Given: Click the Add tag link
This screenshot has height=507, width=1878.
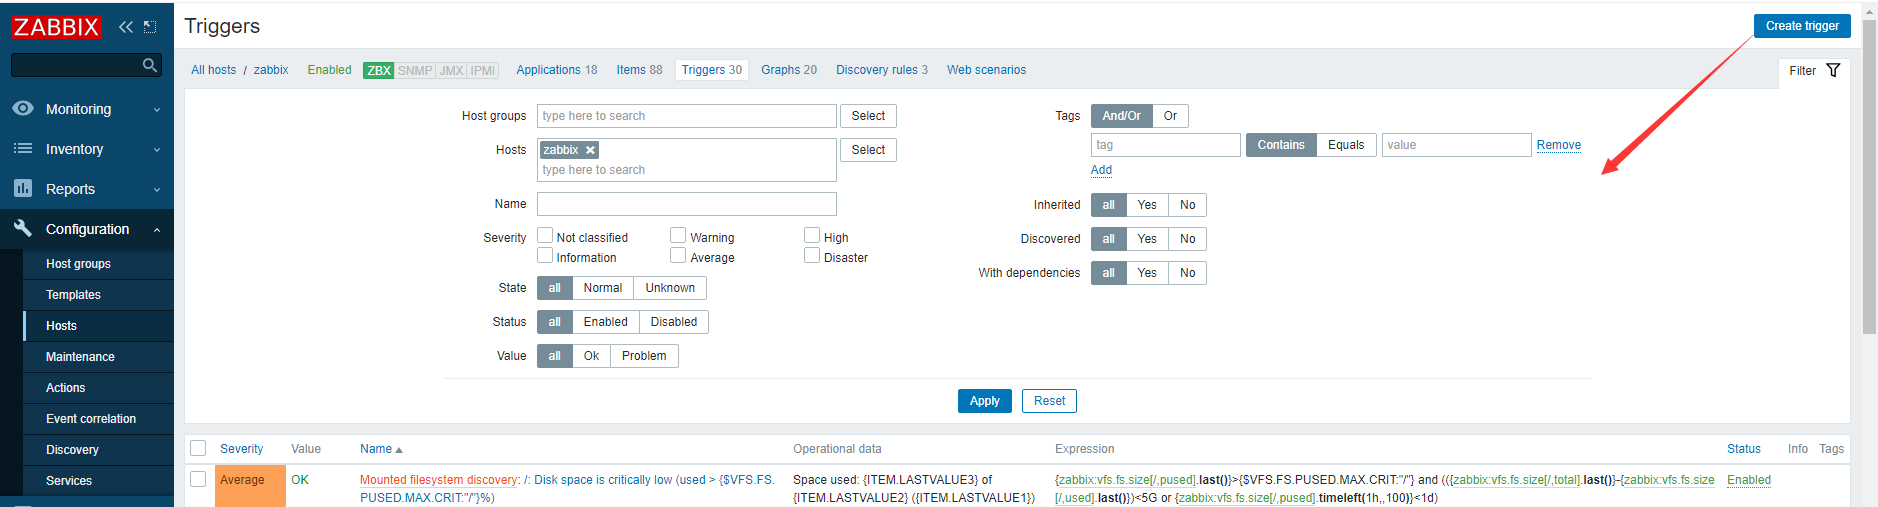Looking at the screenshot, I should pos(1101,170).
